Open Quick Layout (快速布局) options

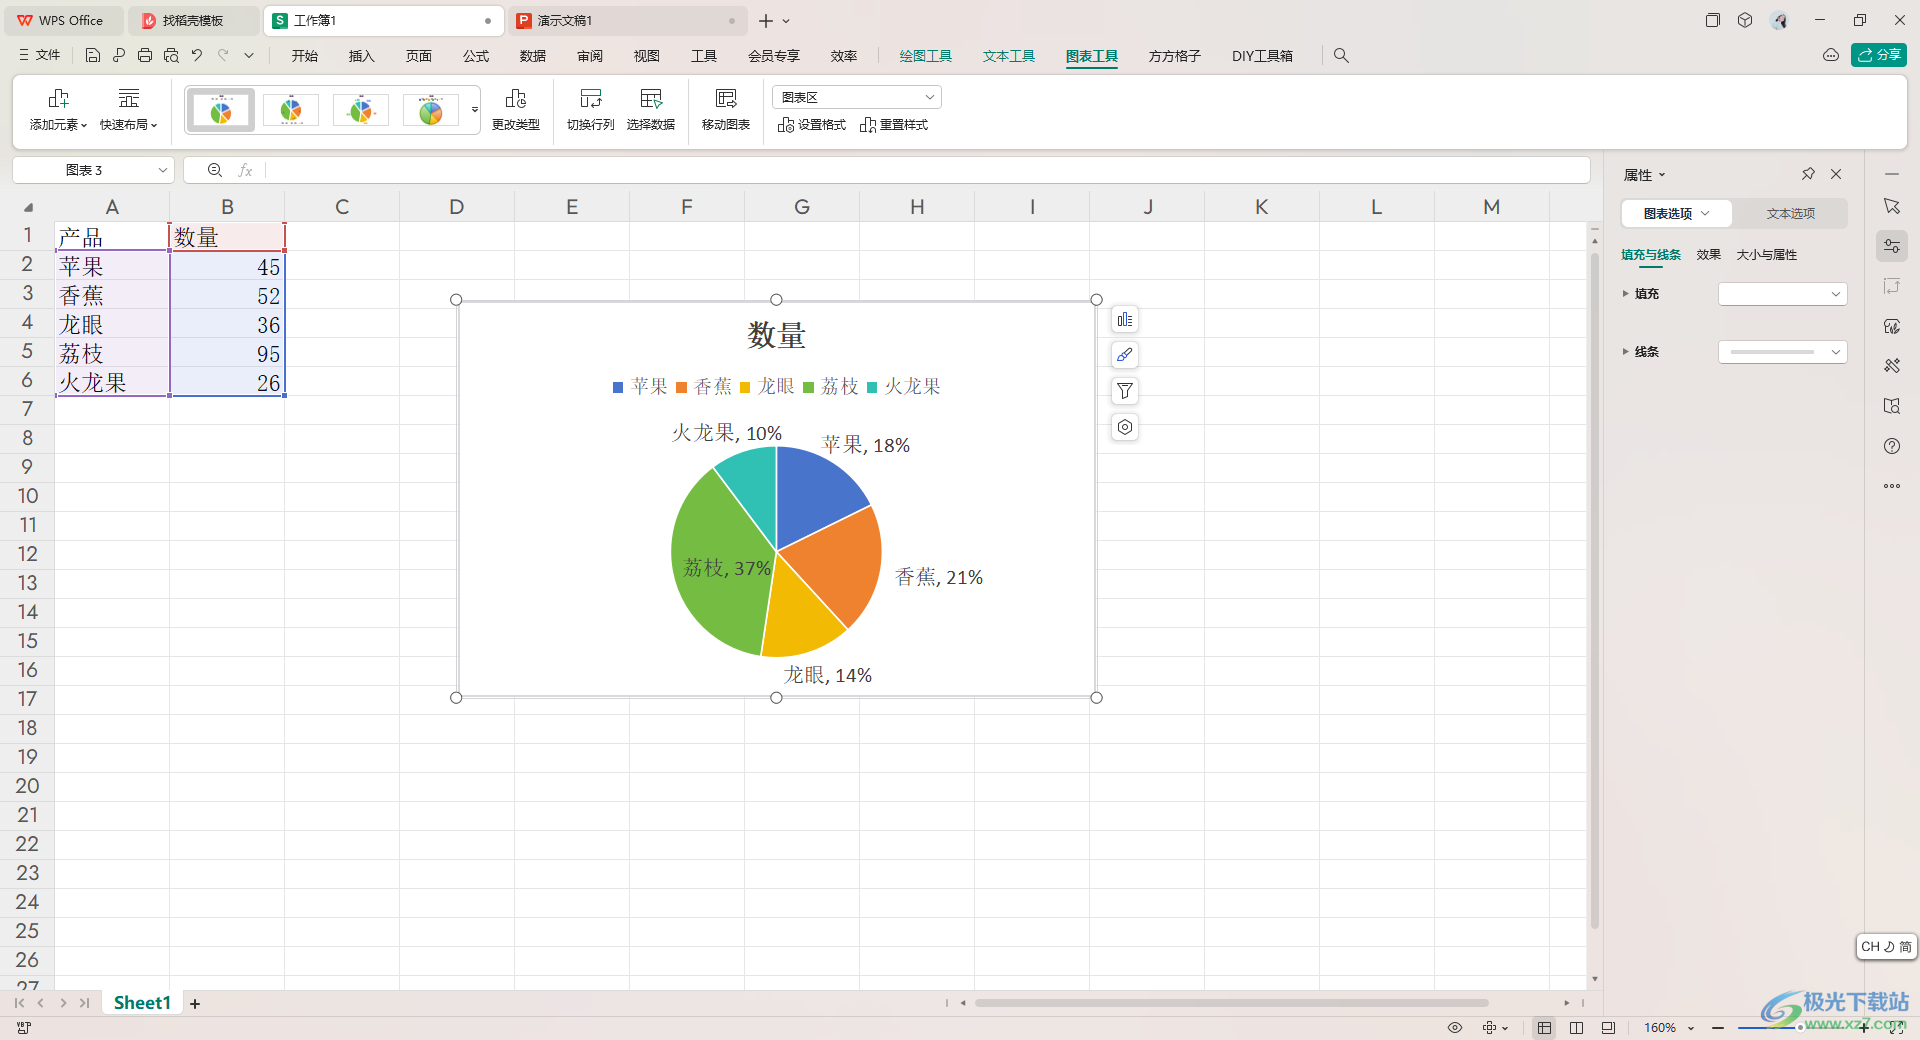[x=129, y=110]
